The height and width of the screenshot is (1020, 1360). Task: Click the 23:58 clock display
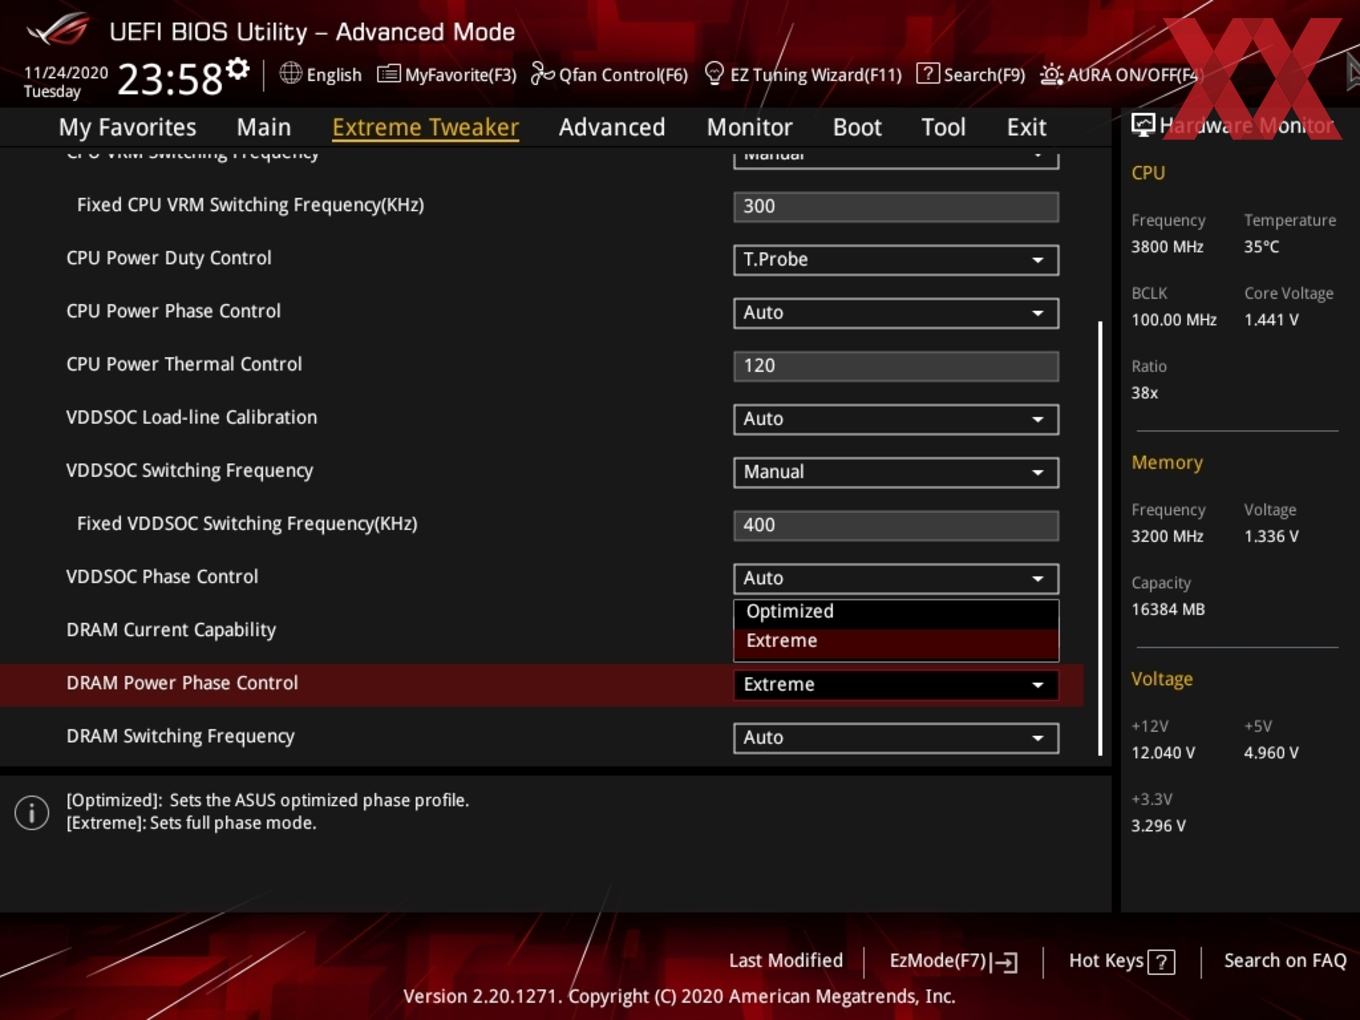pos(170,79)
